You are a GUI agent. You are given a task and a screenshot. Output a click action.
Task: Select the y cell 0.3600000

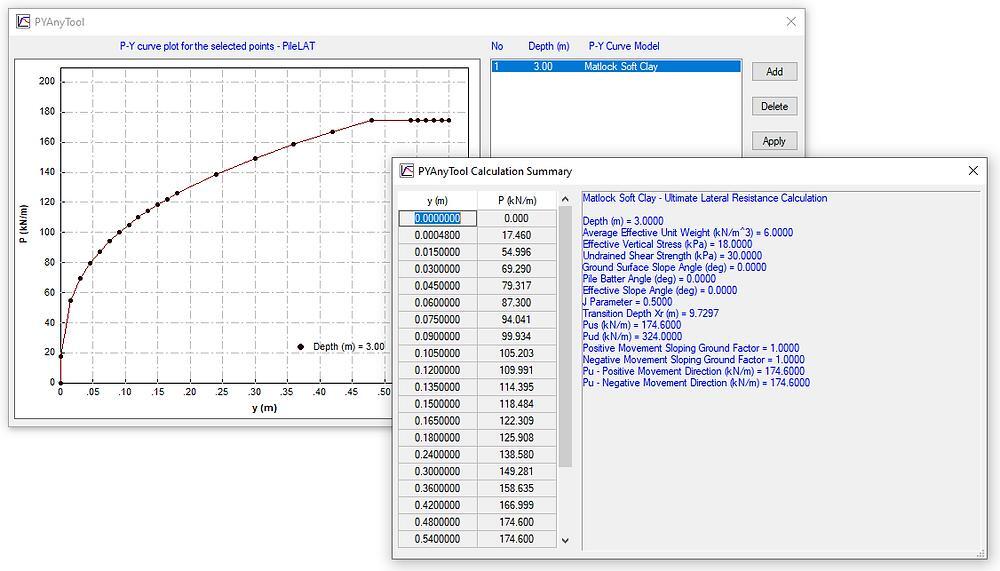438,489
